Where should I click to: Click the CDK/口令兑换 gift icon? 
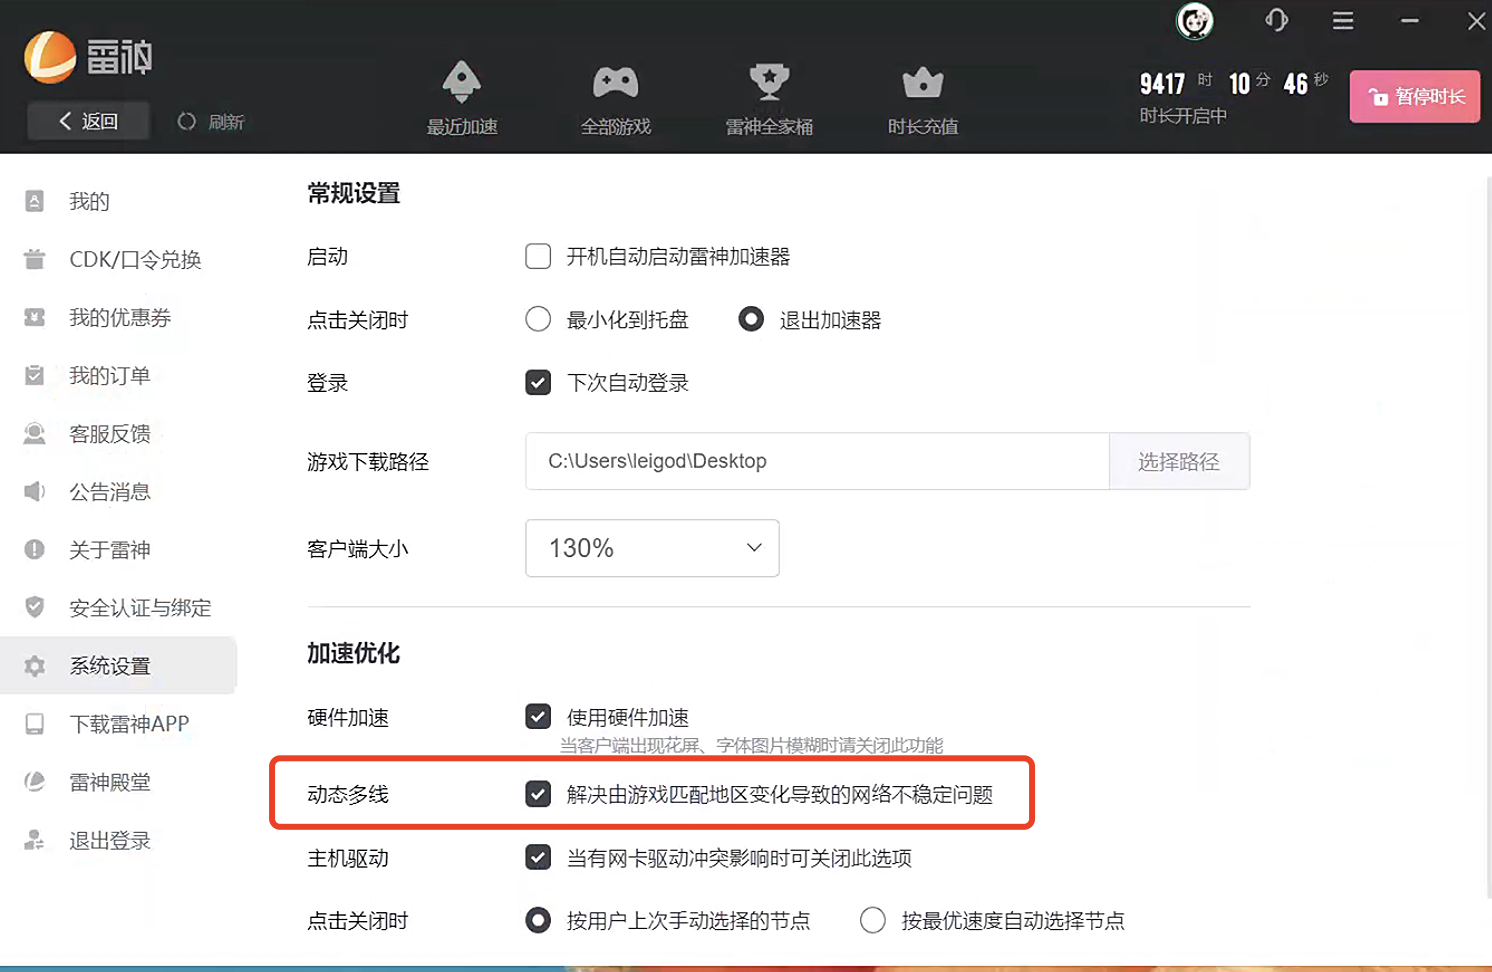(34, 259)
